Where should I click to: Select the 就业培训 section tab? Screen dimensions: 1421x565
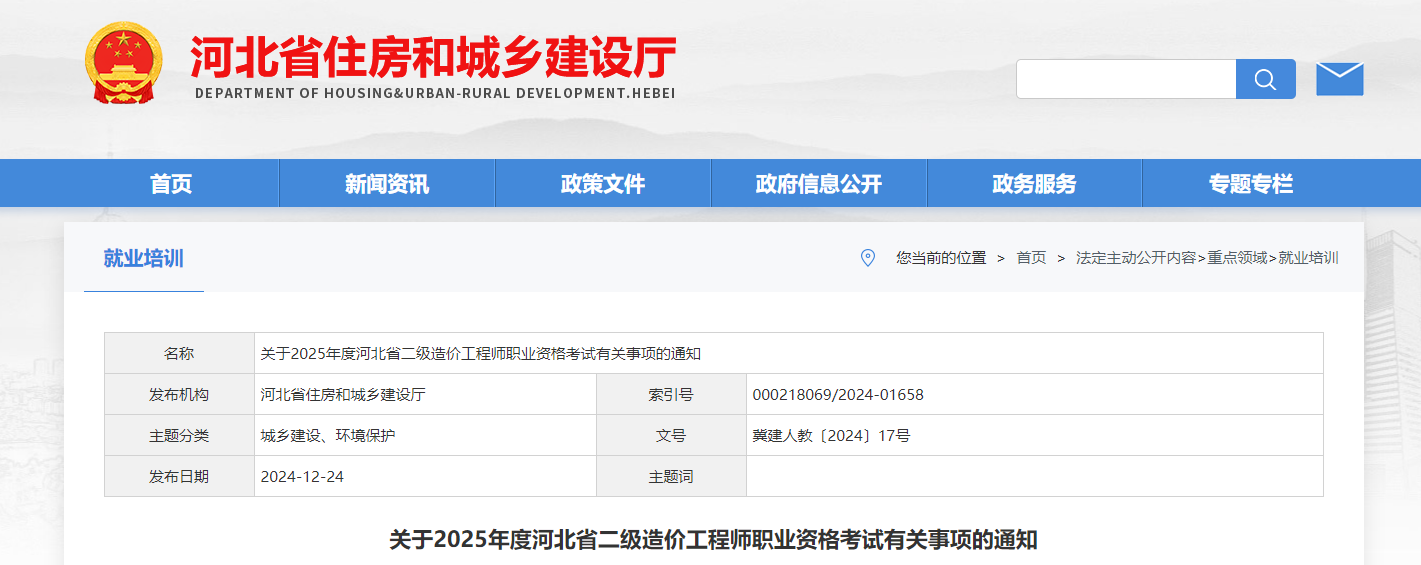[144, 258]
